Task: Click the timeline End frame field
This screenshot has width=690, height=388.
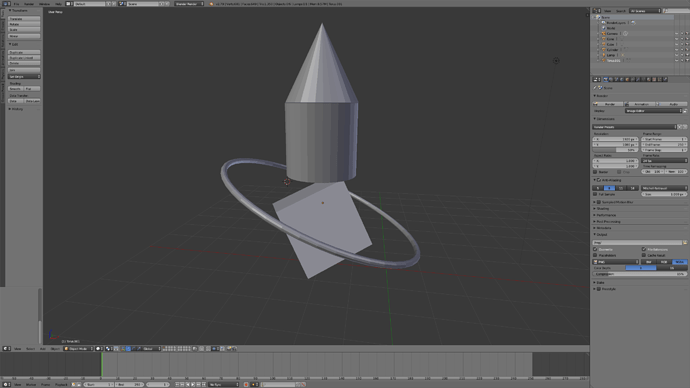Action: 130,384
